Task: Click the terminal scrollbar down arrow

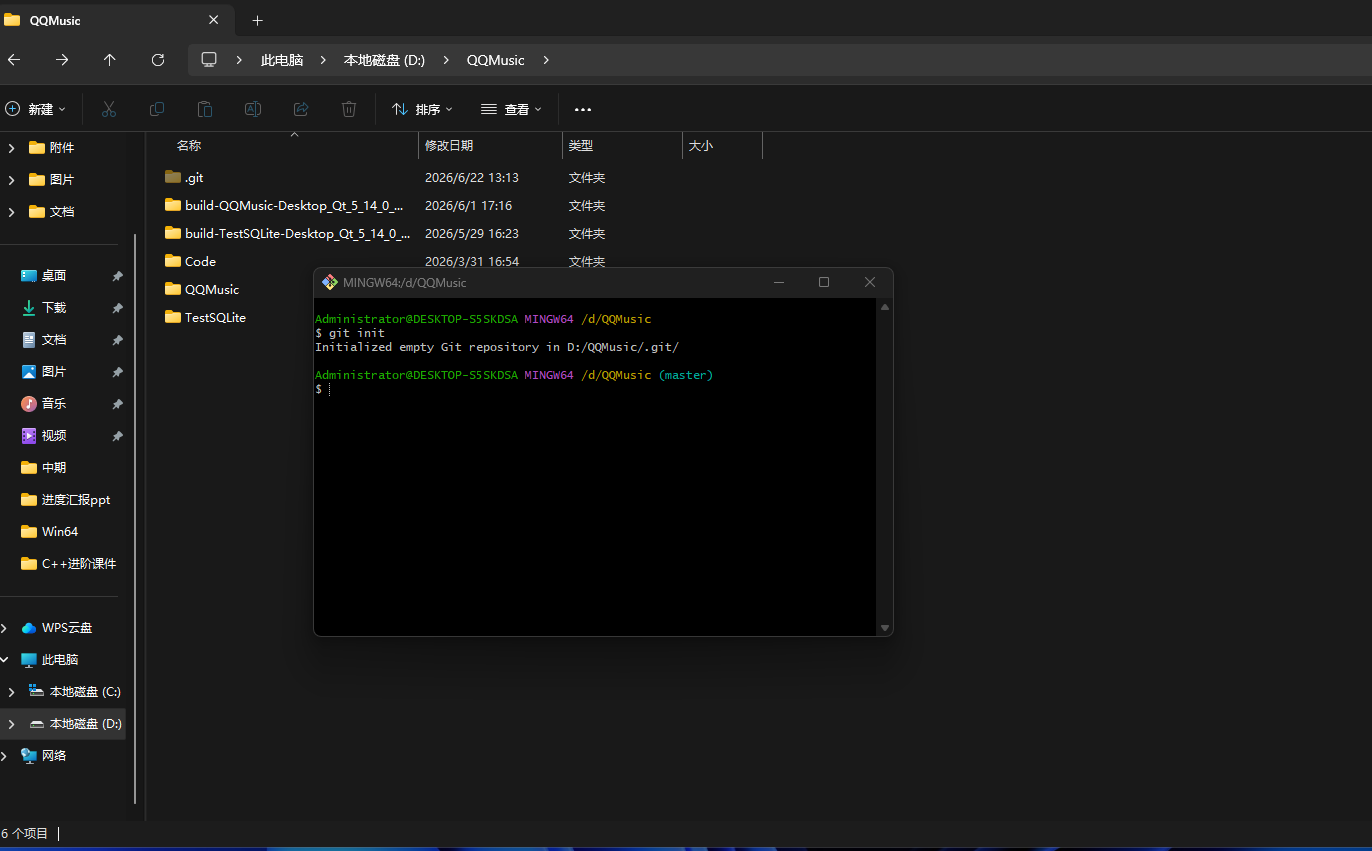Action: click(x=884, y=628)
